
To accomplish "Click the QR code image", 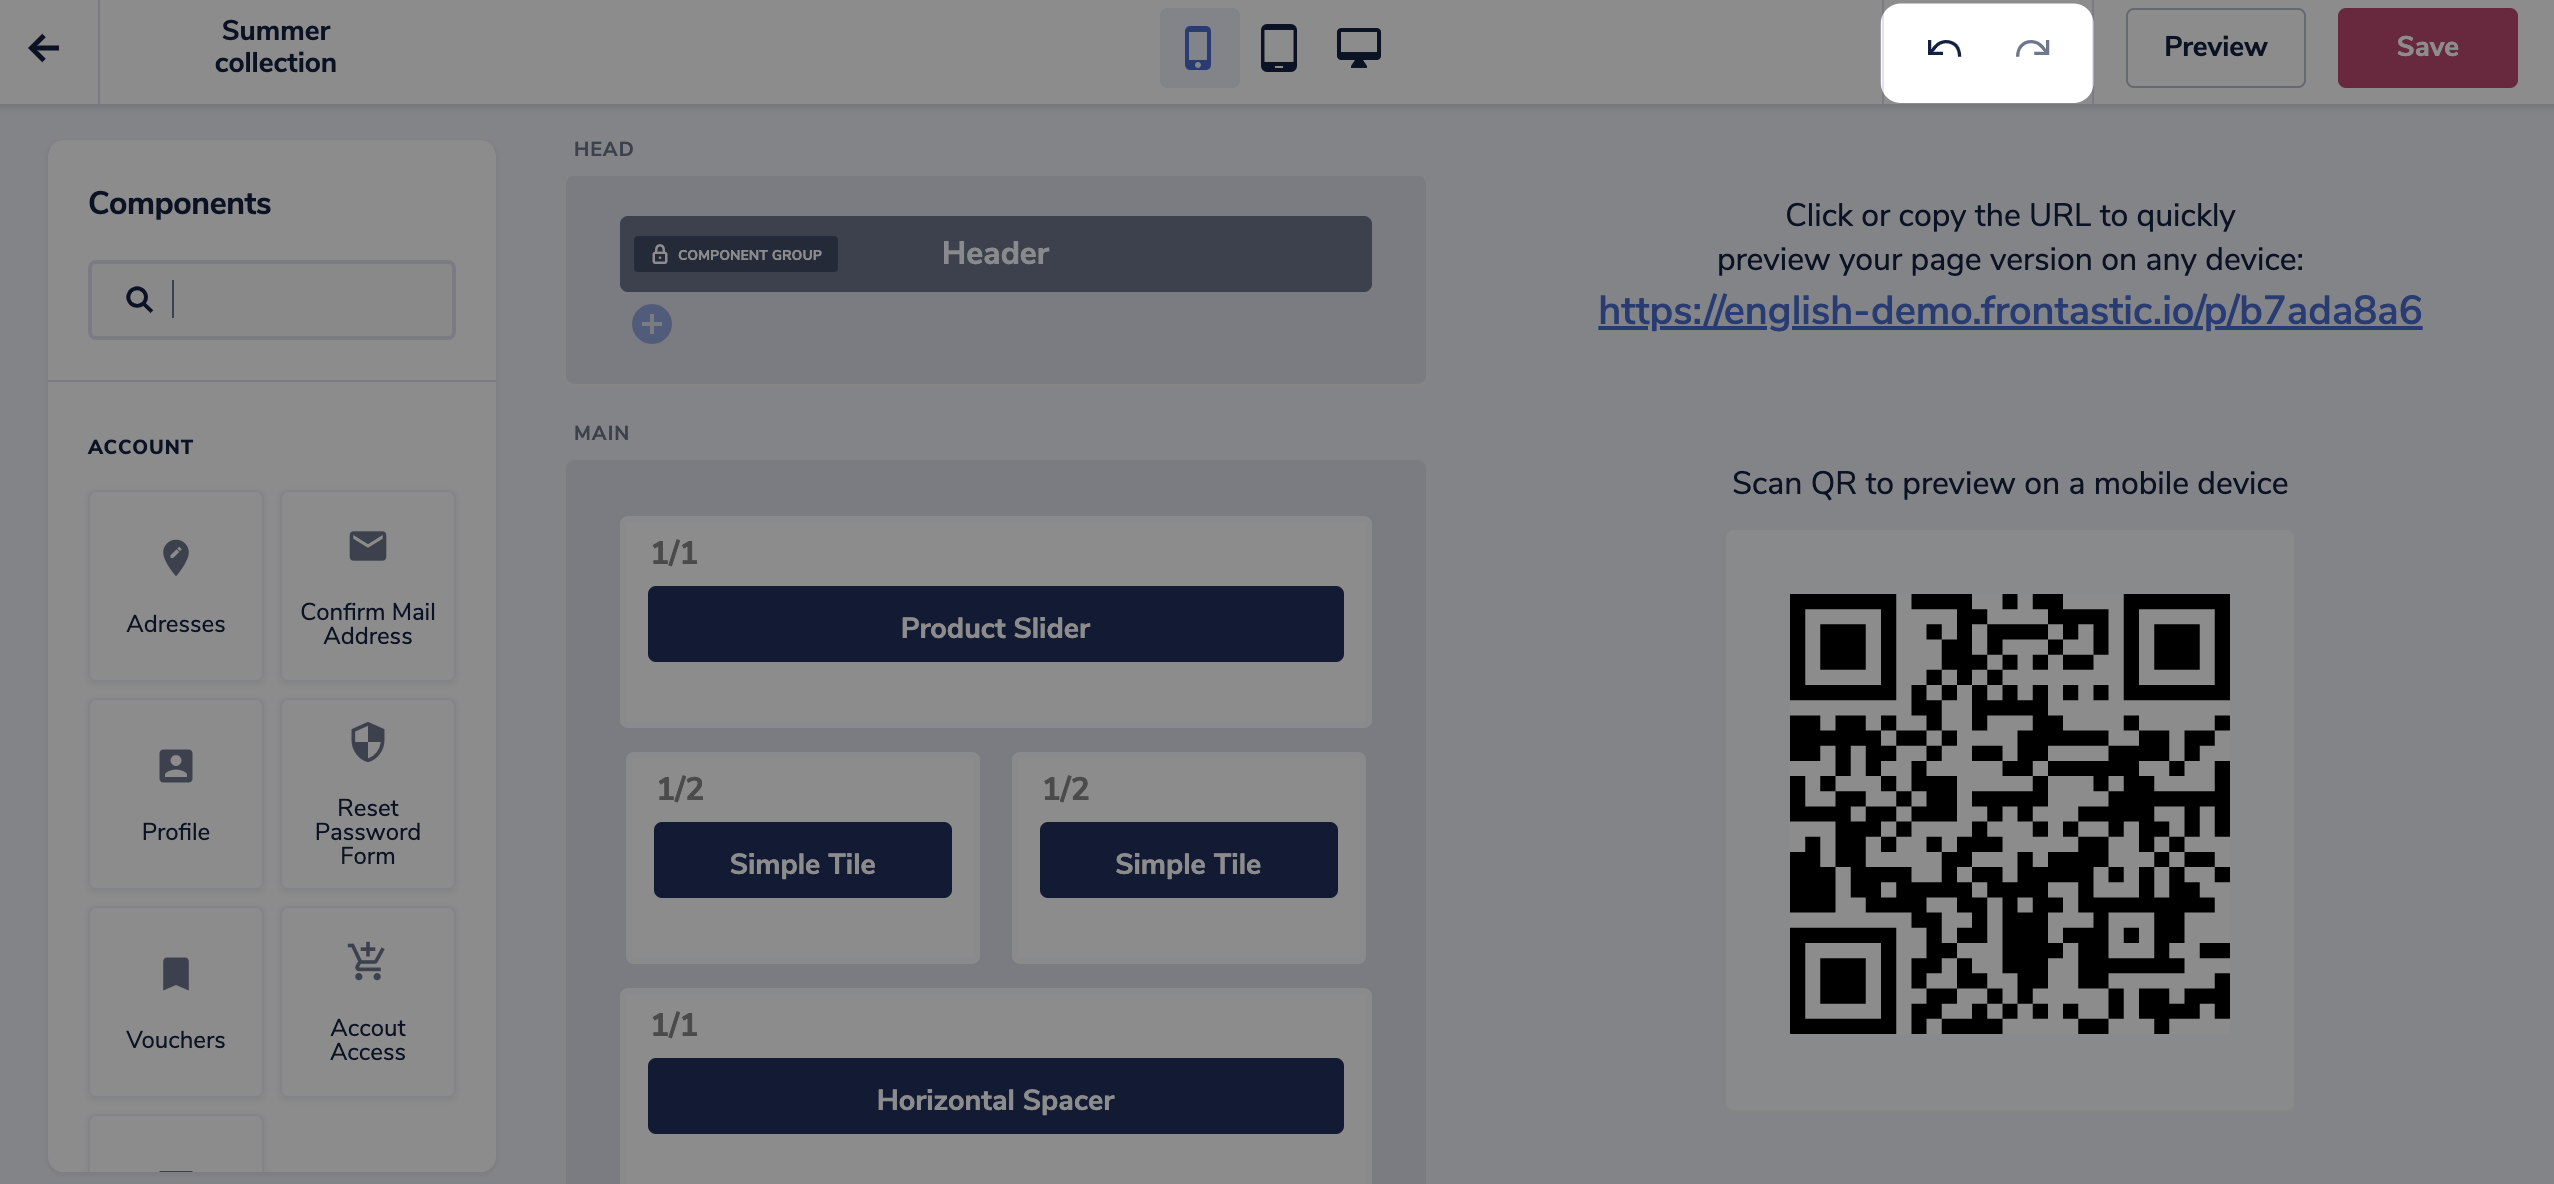I will pos(2010,813).
